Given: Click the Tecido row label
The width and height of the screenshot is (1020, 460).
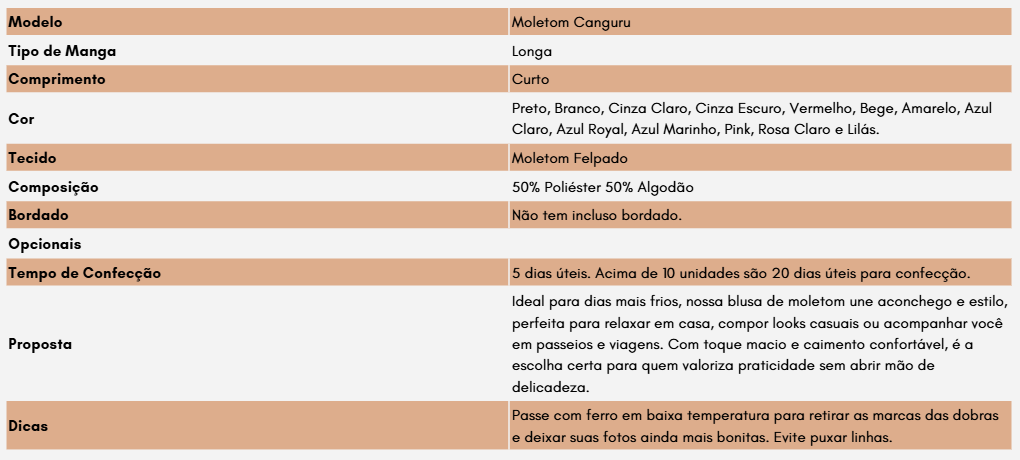Looking at the screenshot, I should [33, 158].
